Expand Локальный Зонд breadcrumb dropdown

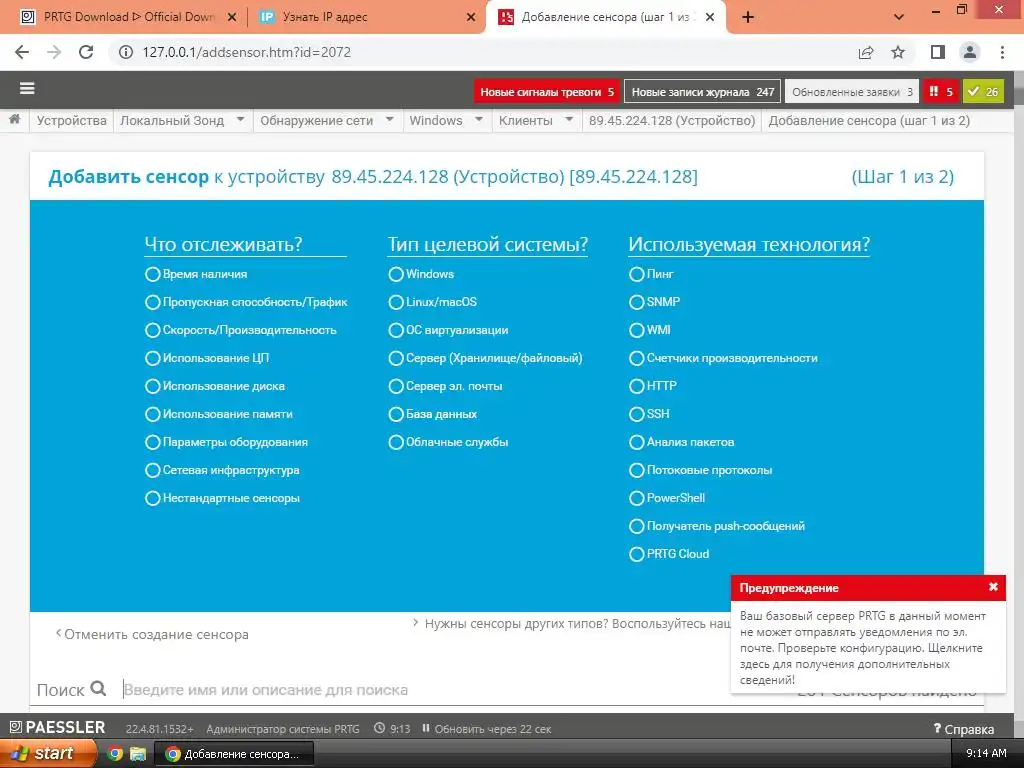pos(240,120)
